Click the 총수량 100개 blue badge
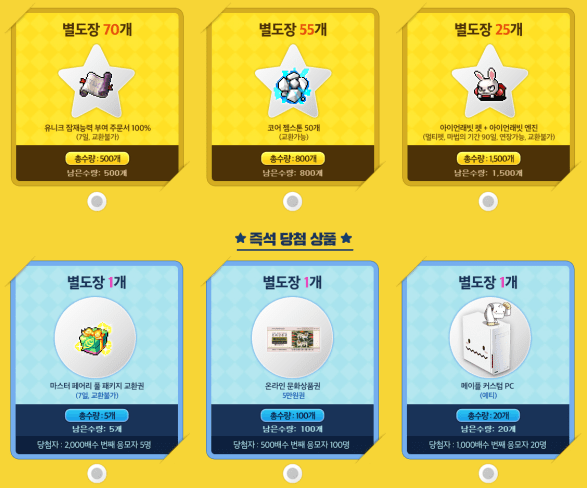This screenshot has height=488, width=587. tap(293, 415)
